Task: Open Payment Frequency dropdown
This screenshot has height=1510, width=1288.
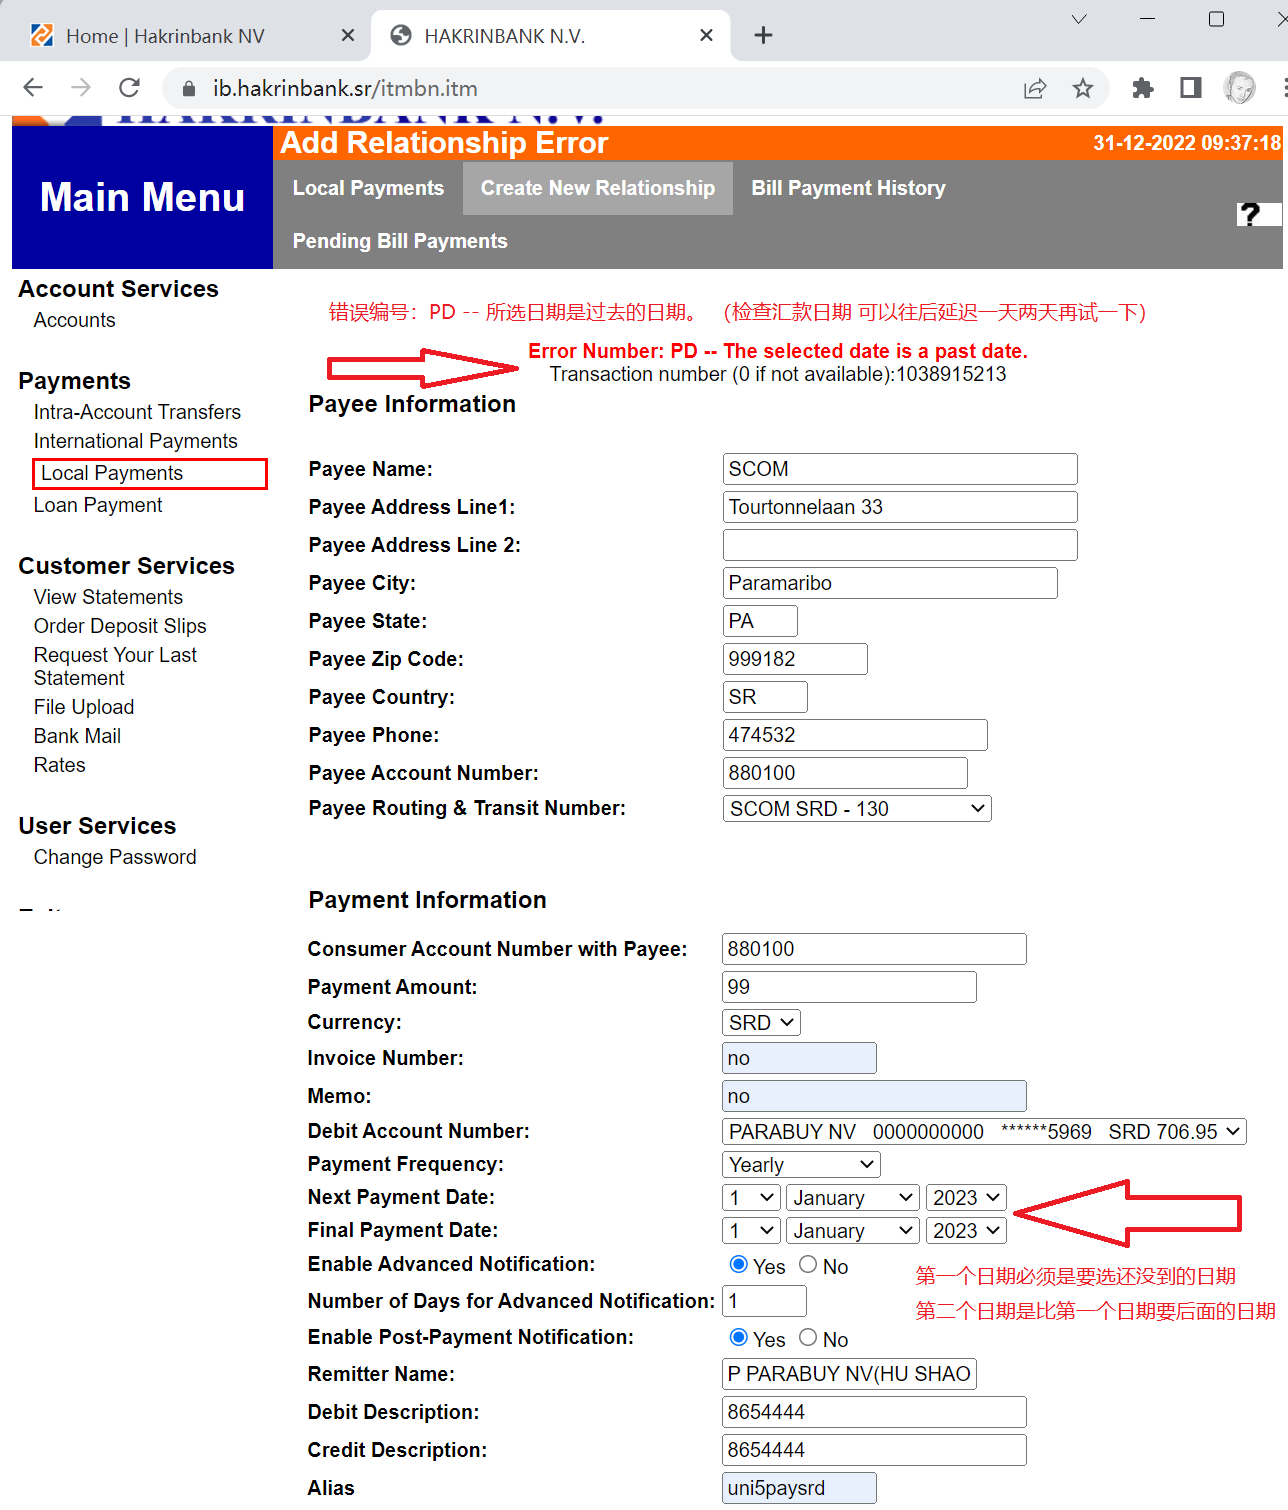Action: [801, 1165]
